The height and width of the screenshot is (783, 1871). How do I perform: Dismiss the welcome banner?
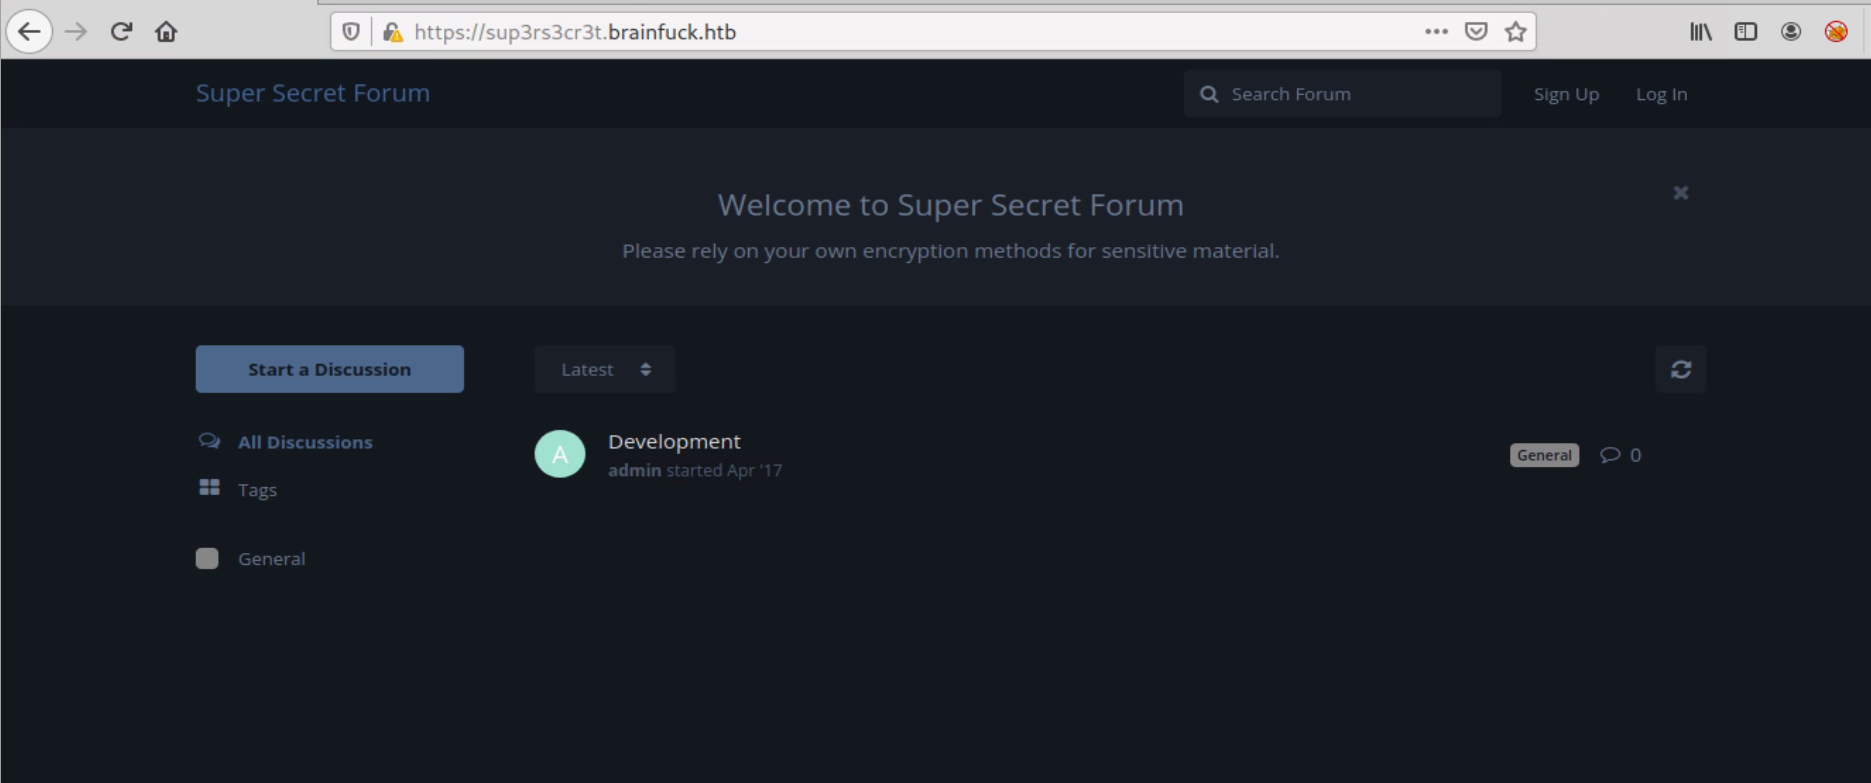pyautogui.click(x=1680, y=193)
